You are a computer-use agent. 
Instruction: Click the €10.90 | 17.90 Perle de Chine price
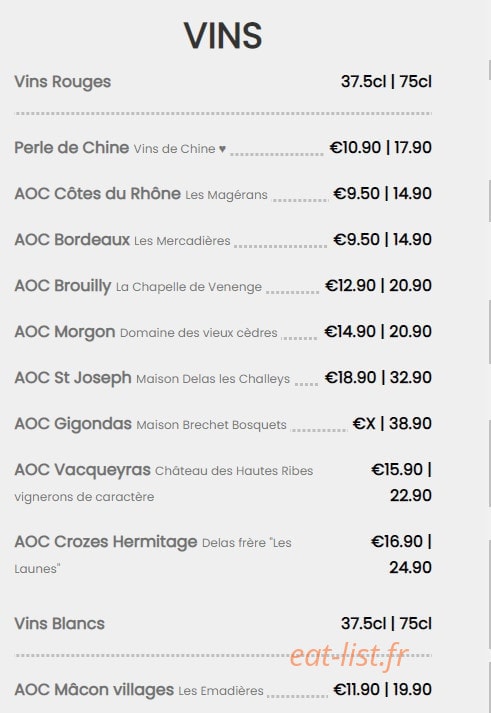coord(381,148)
